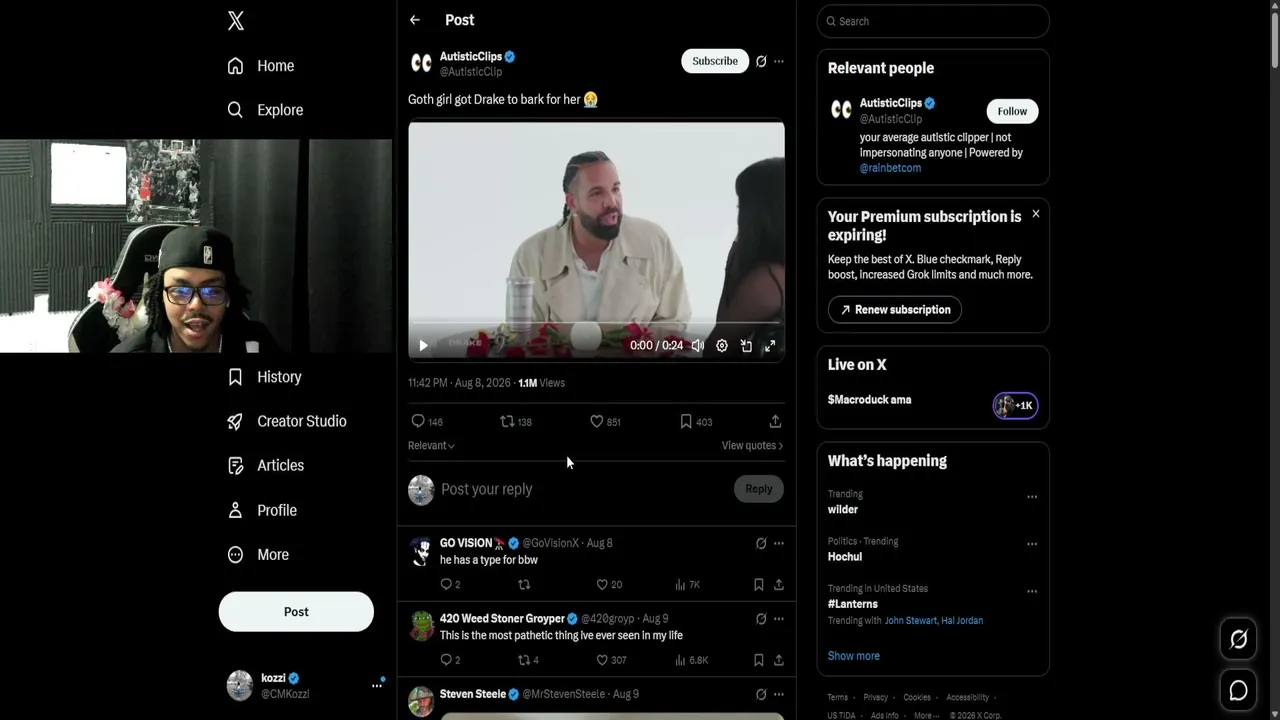Subscribe to AutisticClips
The width and height of the screenshot is (1280, 720).
tap(715, 61)
